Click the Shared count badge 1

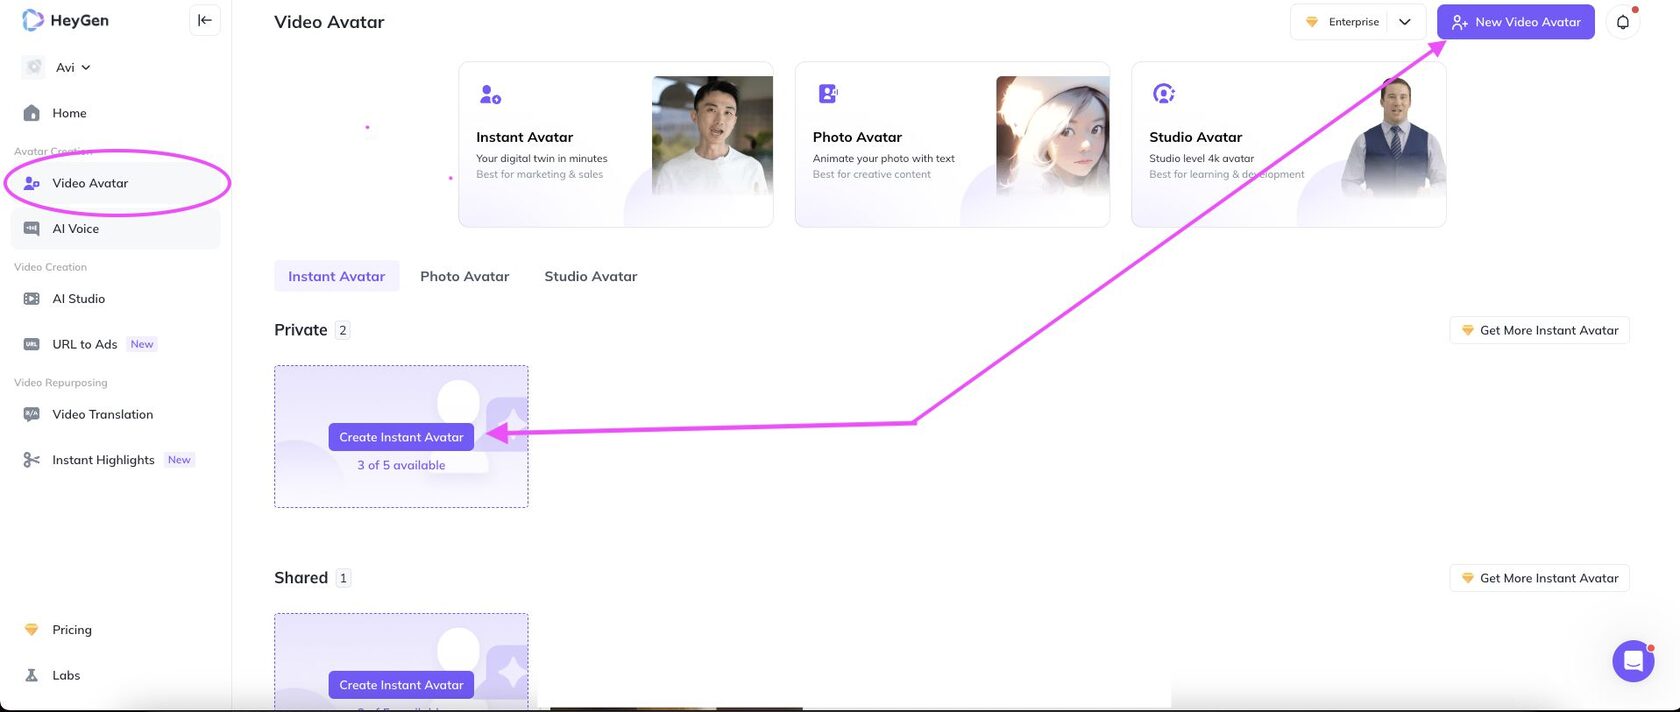tap(343, 578)
